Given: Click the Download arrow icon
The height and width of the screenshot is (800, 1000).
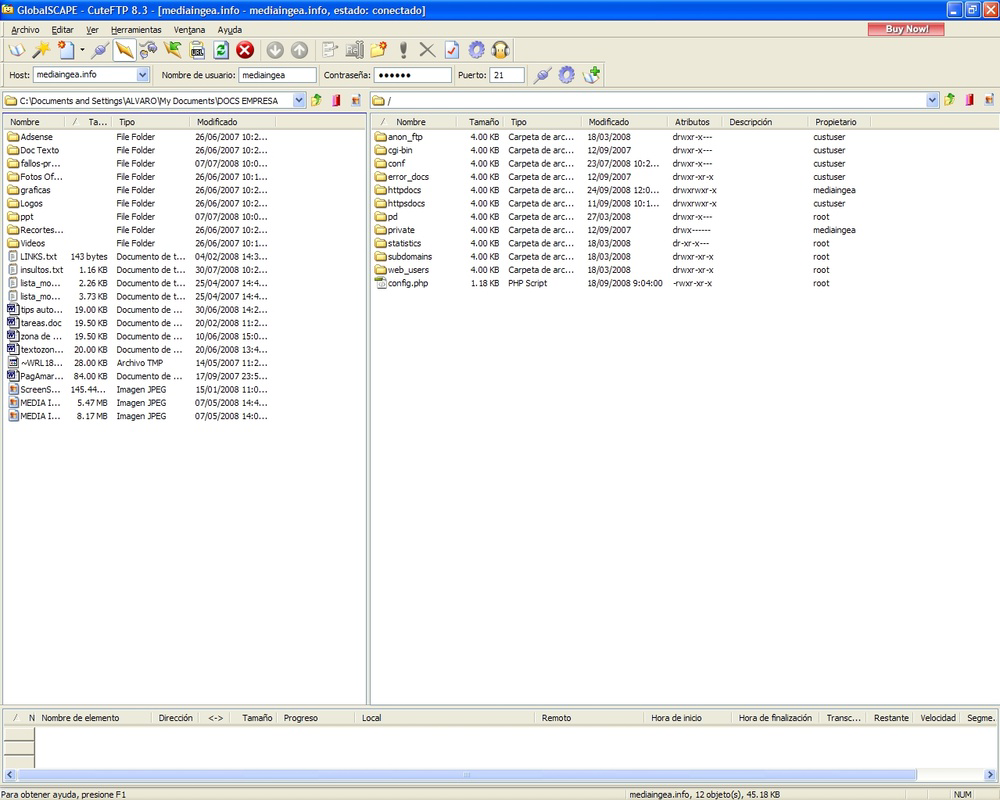Looking at the screenshot, I should pos(275,50).
